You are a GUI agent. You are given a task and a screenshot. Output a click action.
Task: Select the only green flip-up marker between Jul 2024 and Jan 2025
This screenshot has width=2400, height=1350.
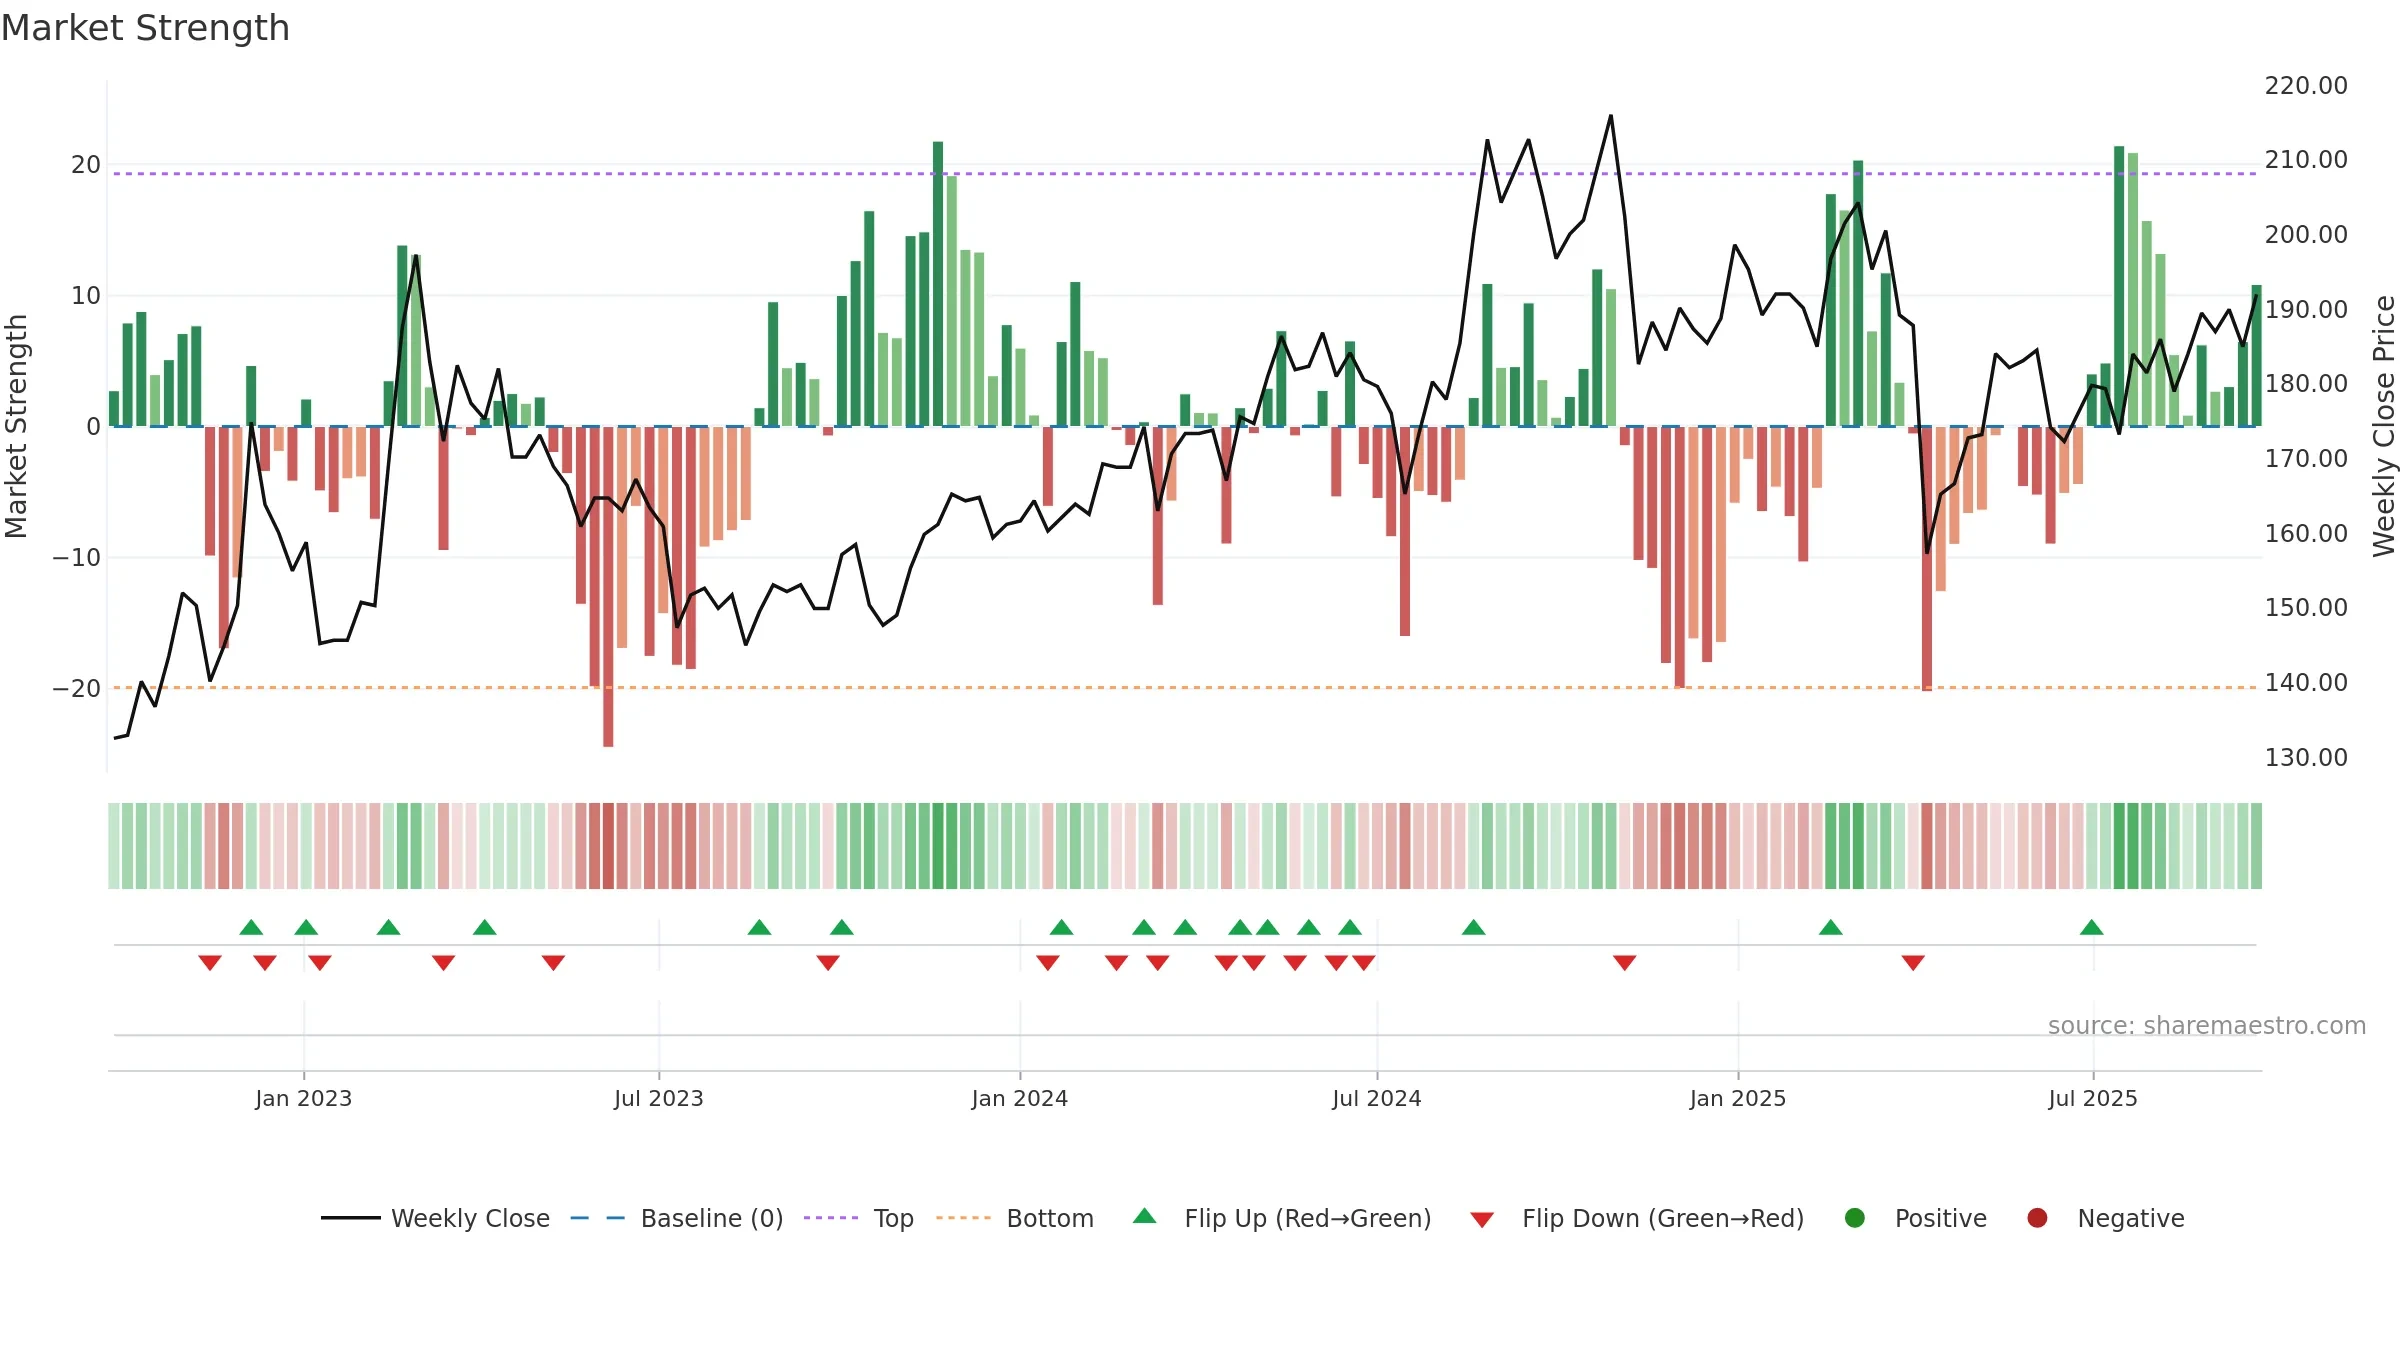click(x=1473, y=927)
